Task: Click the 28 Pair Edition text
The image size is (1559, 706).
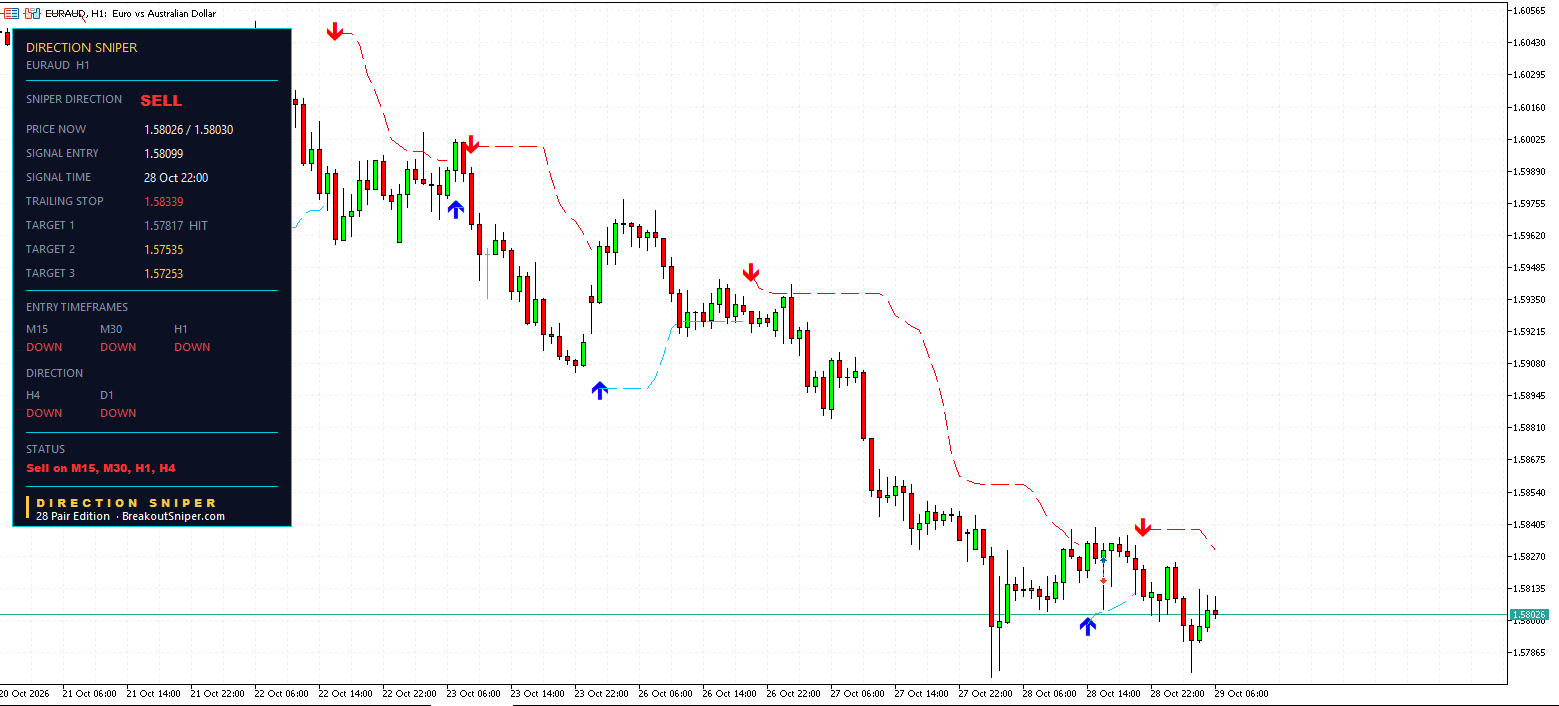Action: tap(73, 516)
